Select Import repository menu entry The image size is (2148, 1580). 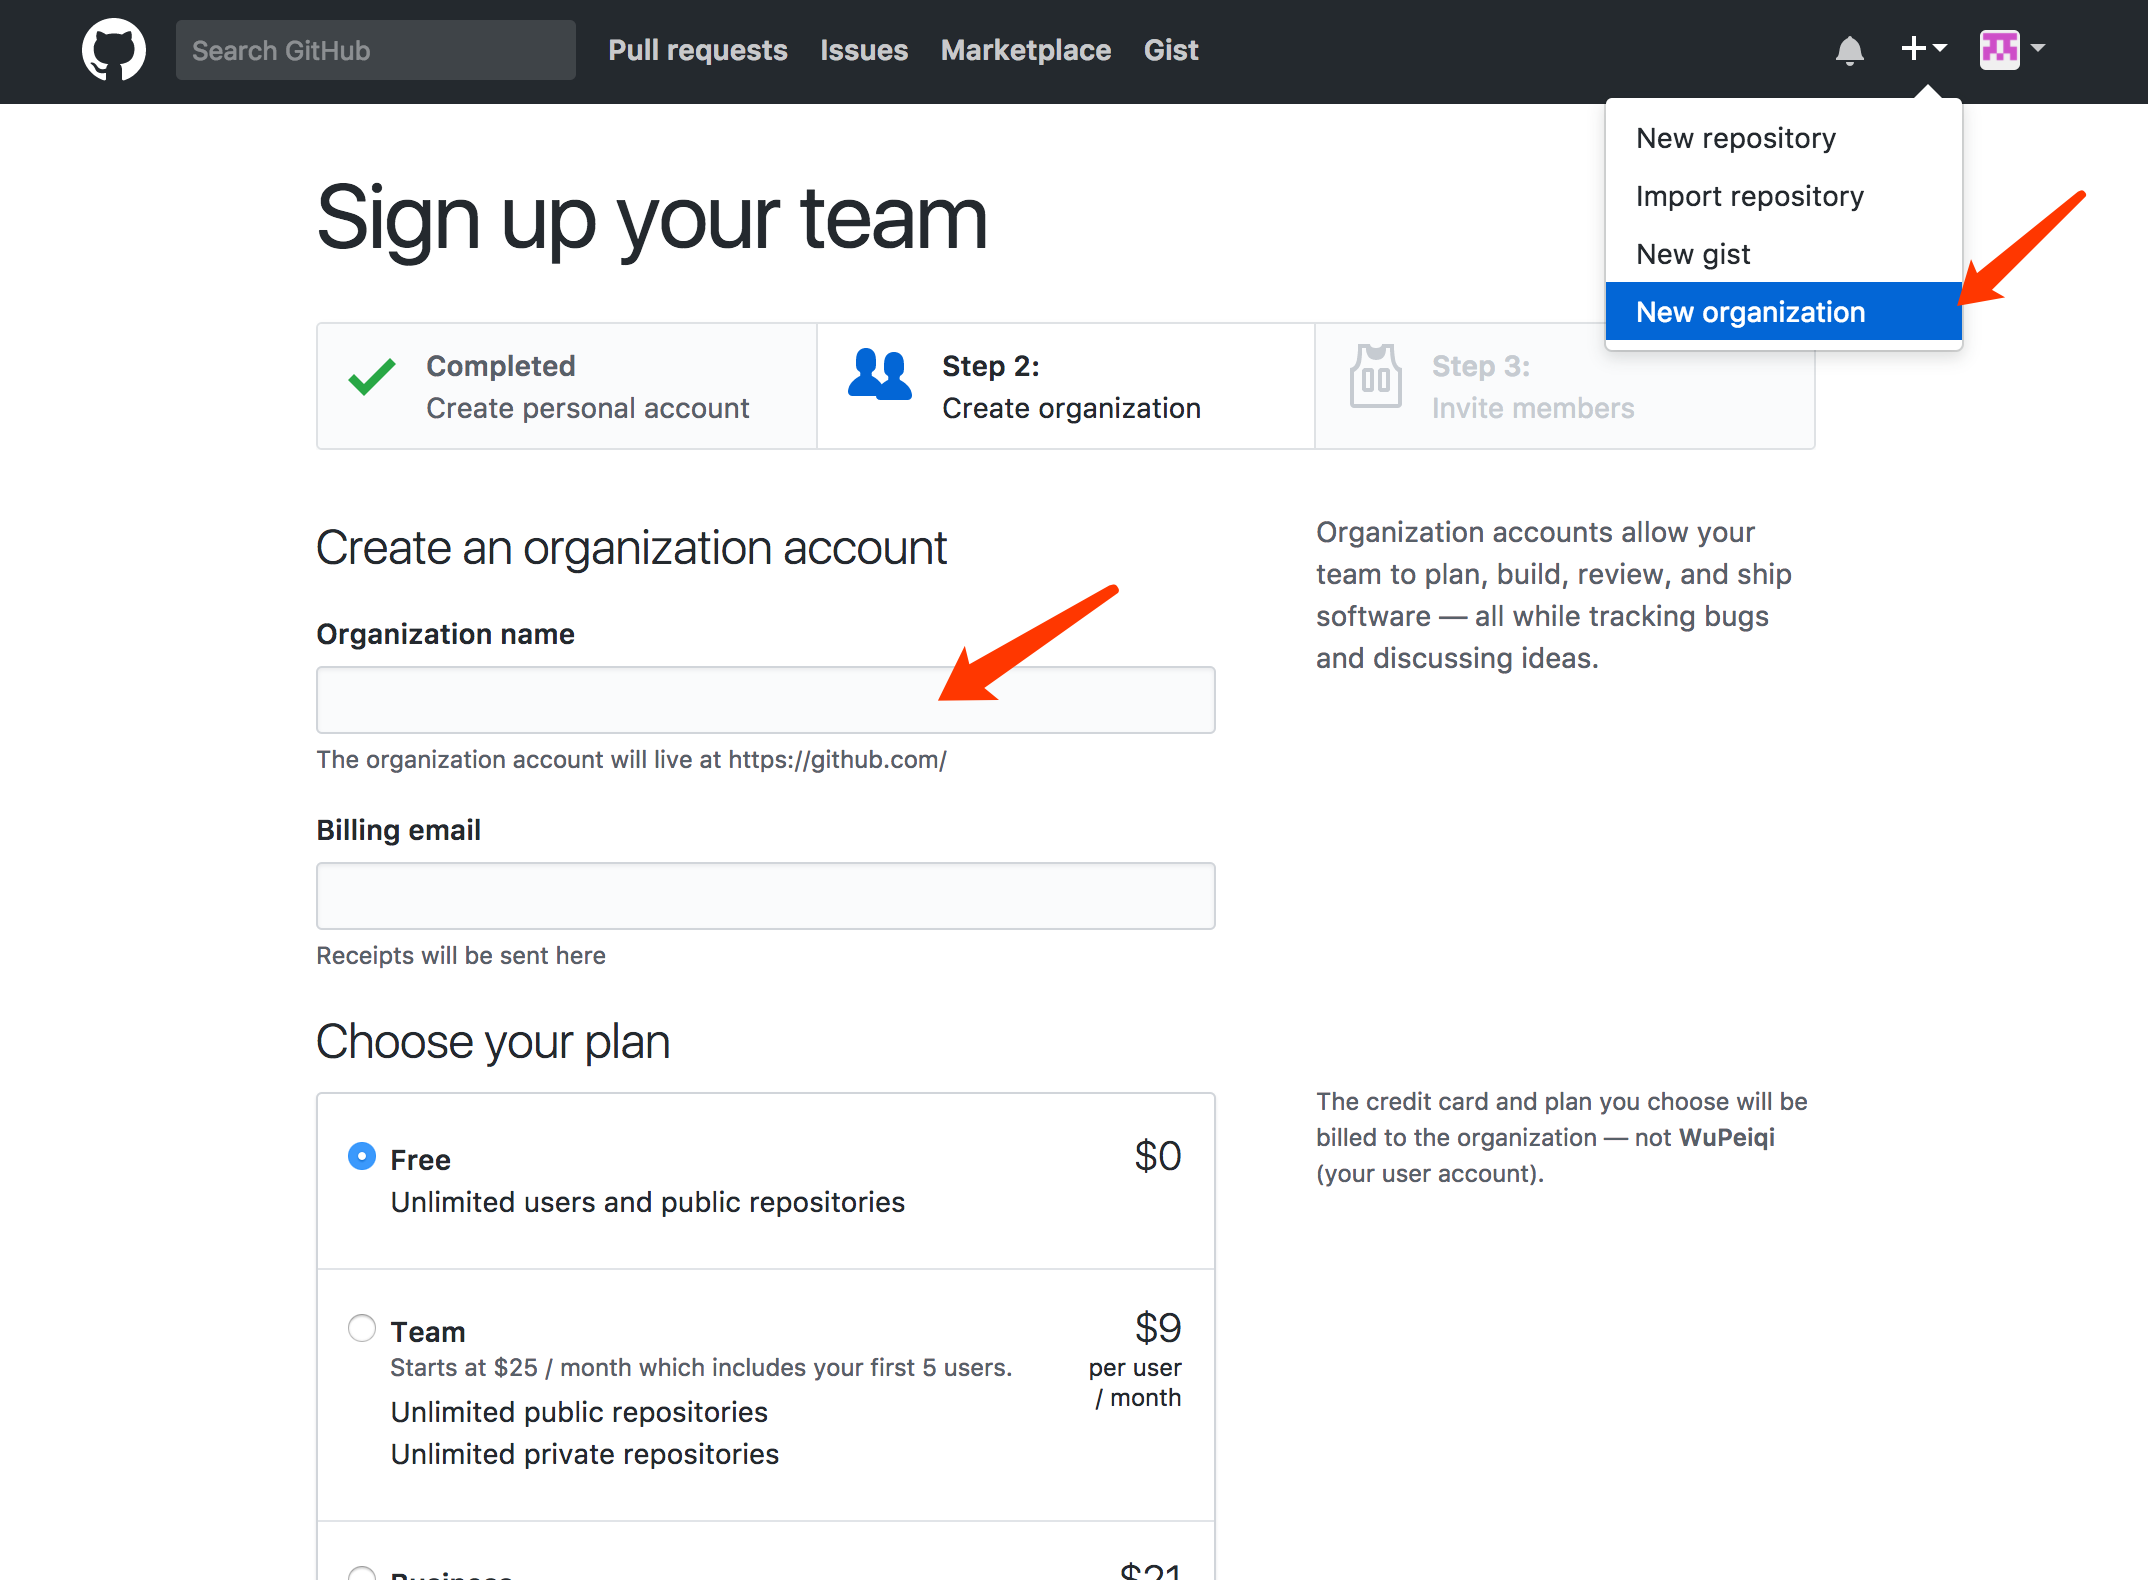coord(1749,196)
